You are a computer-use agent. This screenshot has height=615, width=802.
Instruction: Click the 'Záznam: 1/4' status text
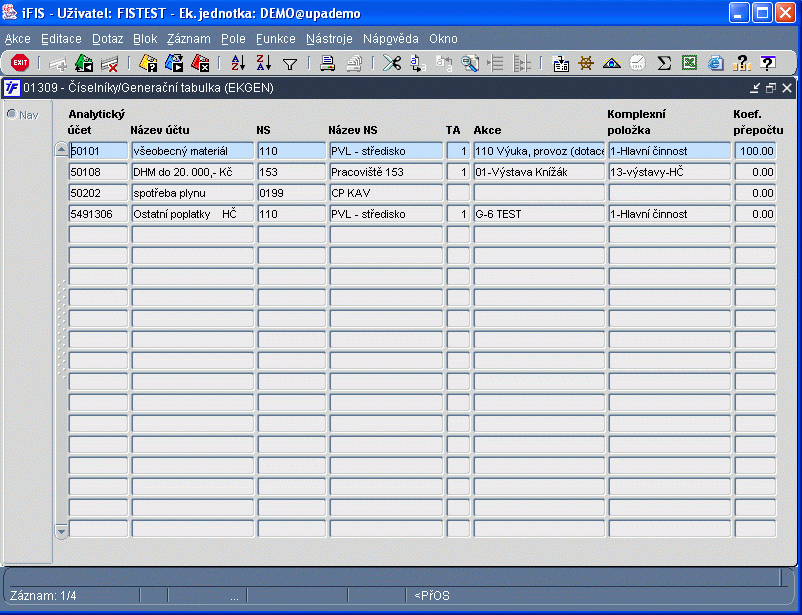click(x=43, y=596)
